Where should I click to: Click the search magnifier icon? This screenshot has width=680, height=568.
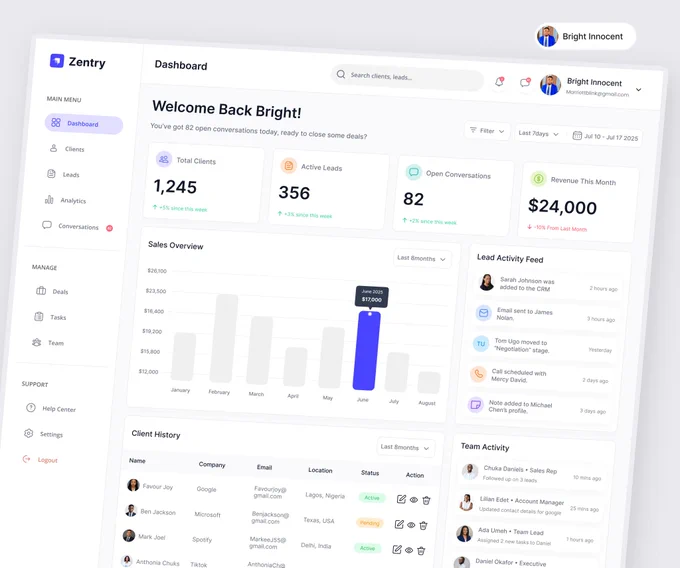pyautogui.click(x=341, y=74)
